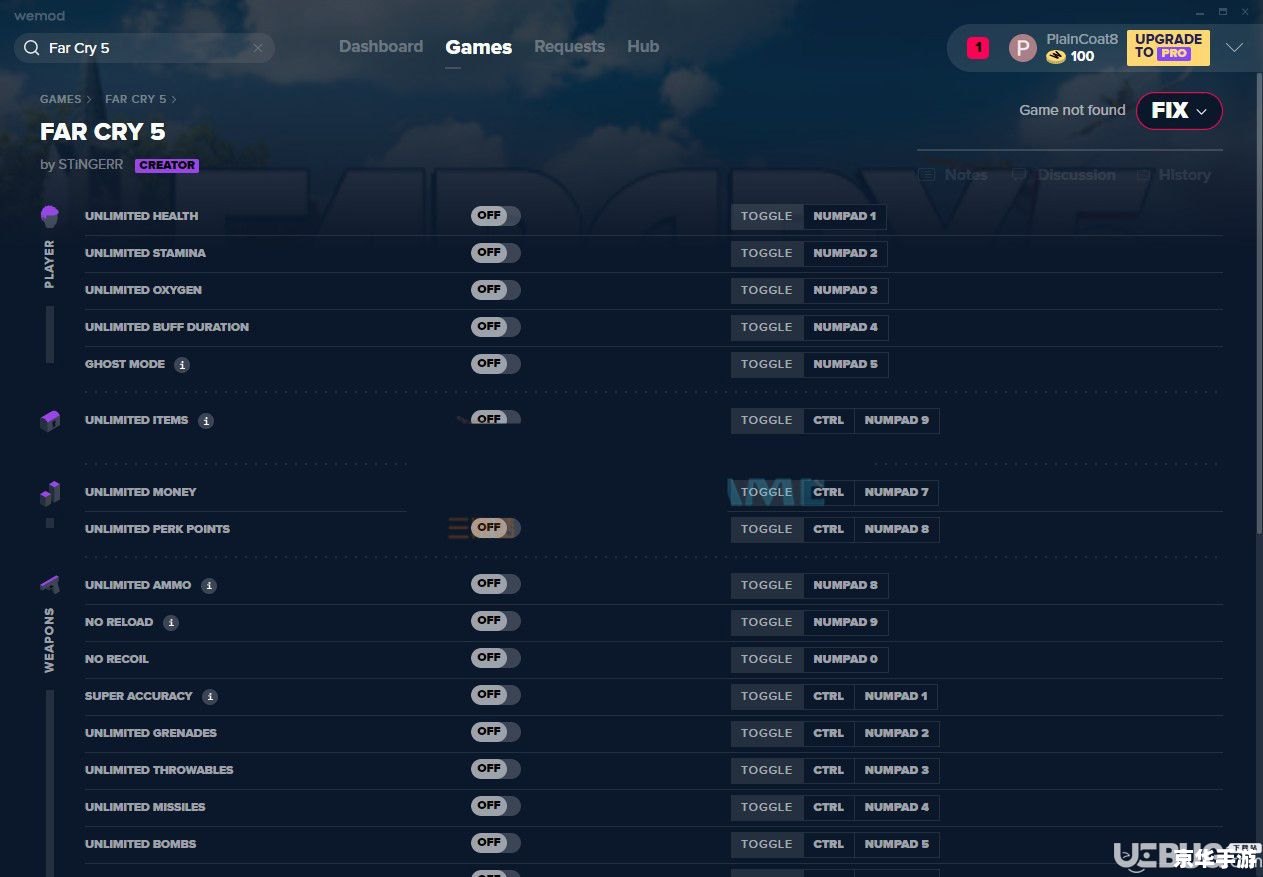Toggle Unlimited Buff Duration switch
The height and width of the screenshot is (877, 1263).
pos(496,327)
